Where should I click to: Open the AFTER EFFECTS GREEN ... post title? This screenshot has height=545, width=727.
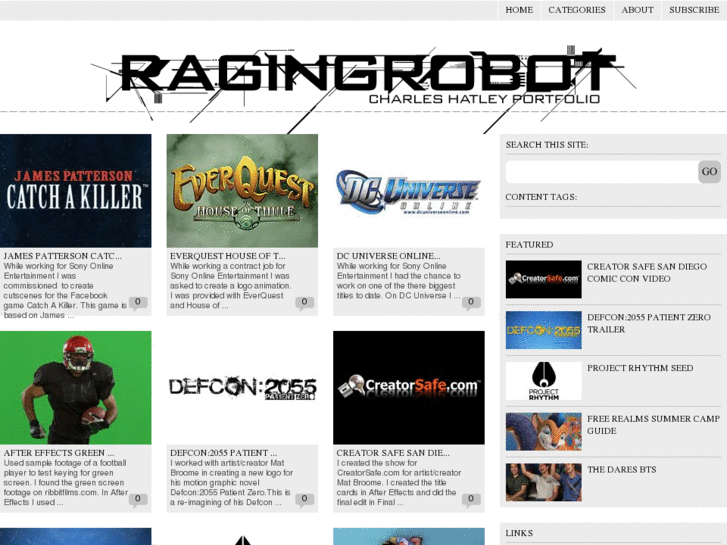(x=59, y=453)
